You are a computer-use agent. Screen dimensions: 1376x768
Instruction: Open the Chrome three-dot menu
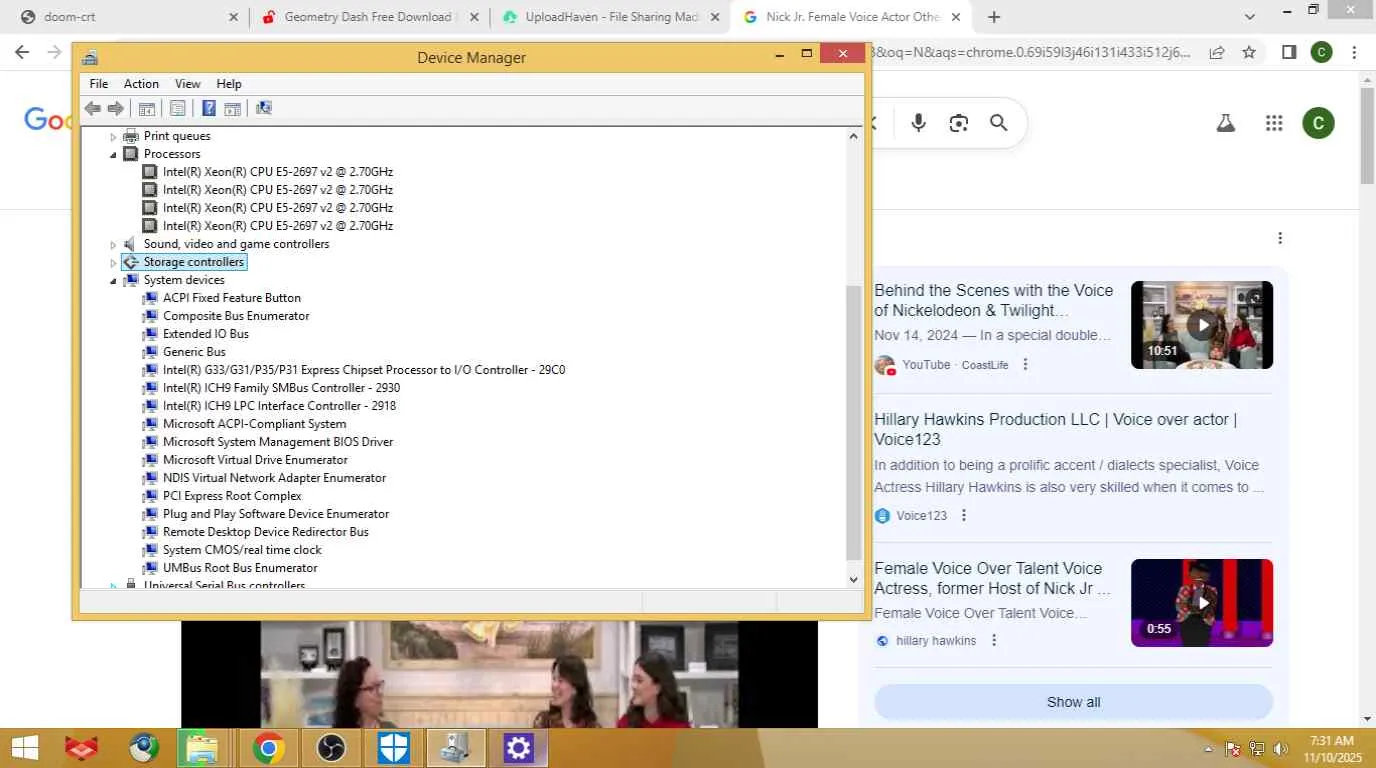coord(1354,52)
